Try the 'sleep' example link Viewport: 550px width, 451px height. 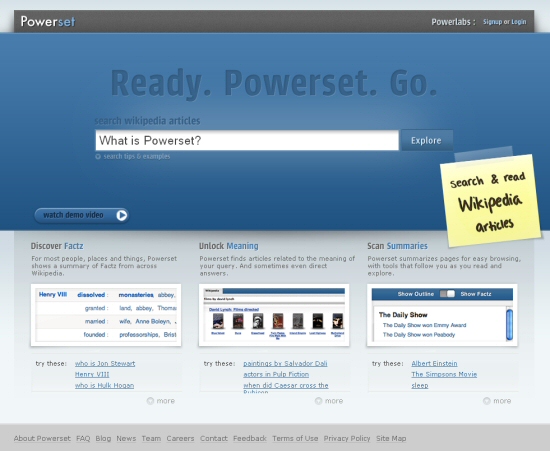420,385
